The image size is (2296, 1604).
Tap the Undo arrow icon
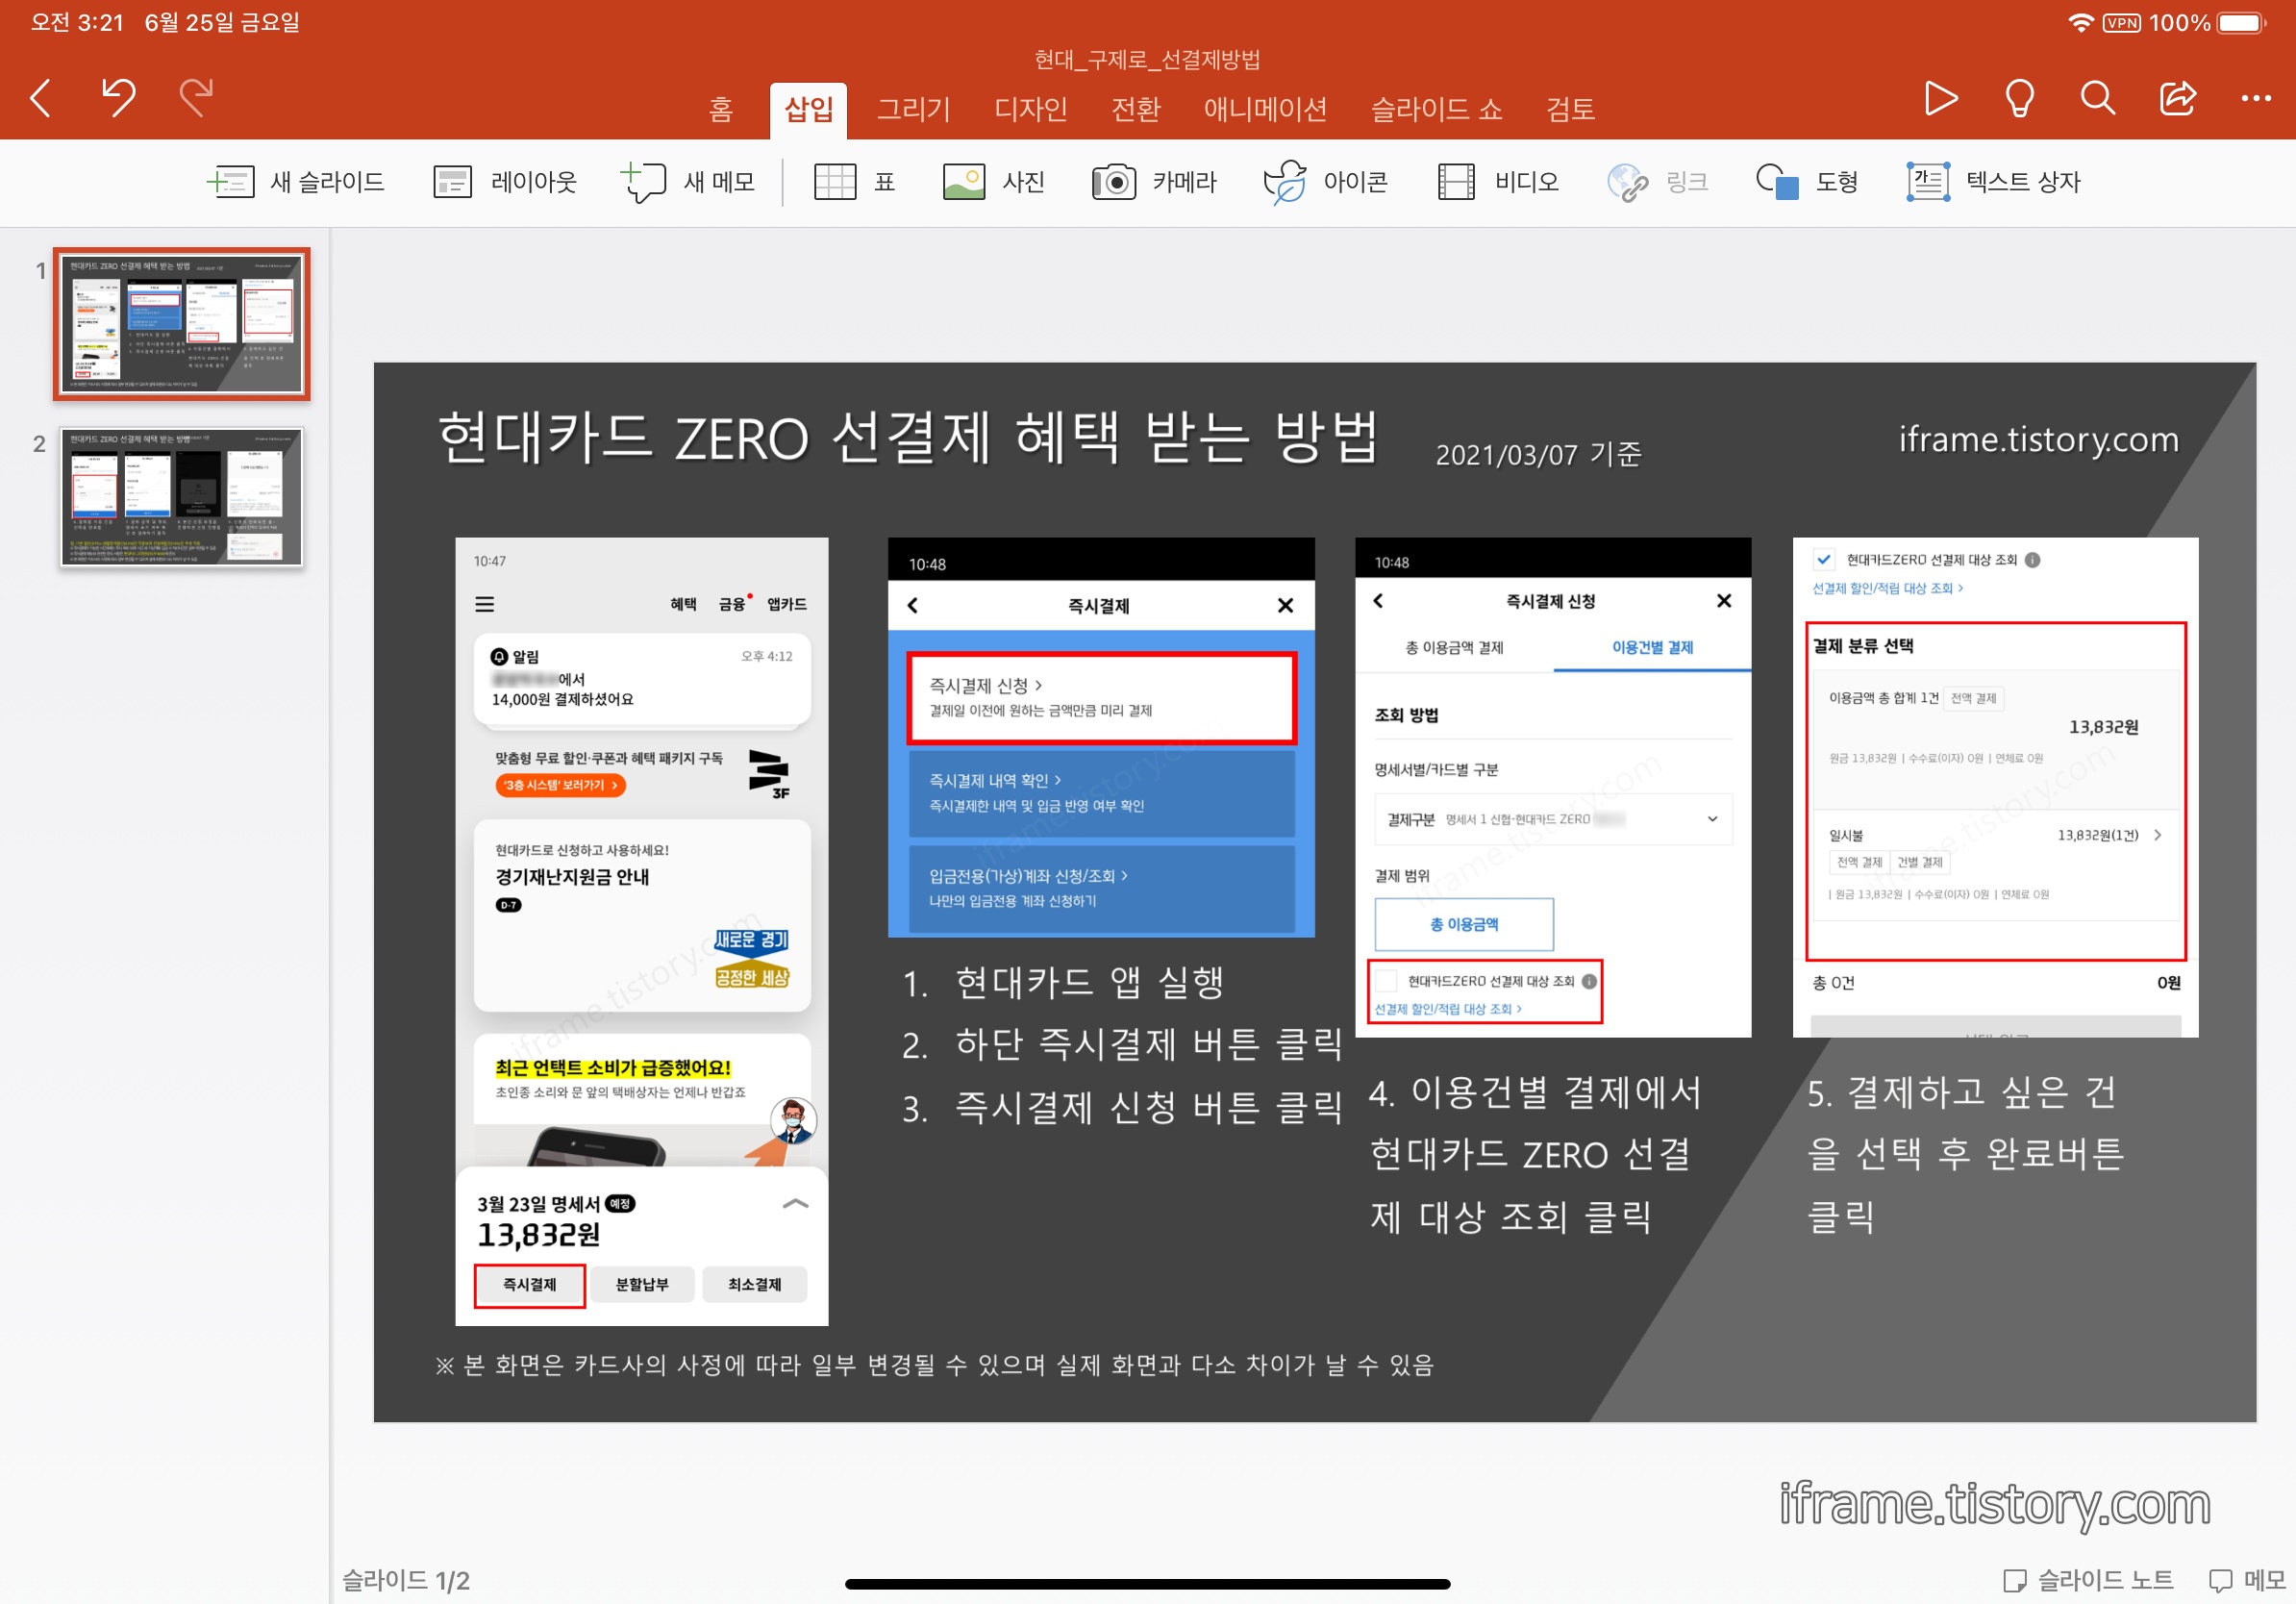(118, 98)
